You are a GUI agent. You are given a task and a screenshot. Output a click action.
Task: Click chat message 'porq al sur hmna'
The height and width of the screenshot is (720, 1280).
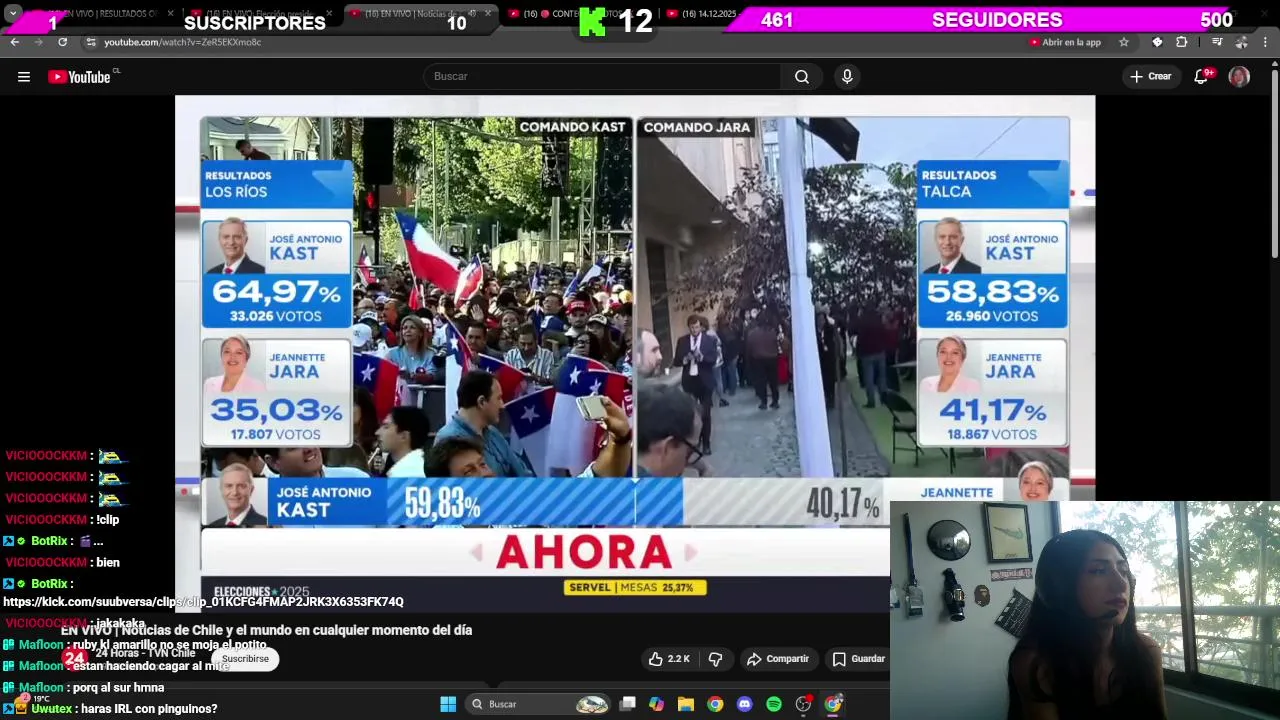pos(118,688)
